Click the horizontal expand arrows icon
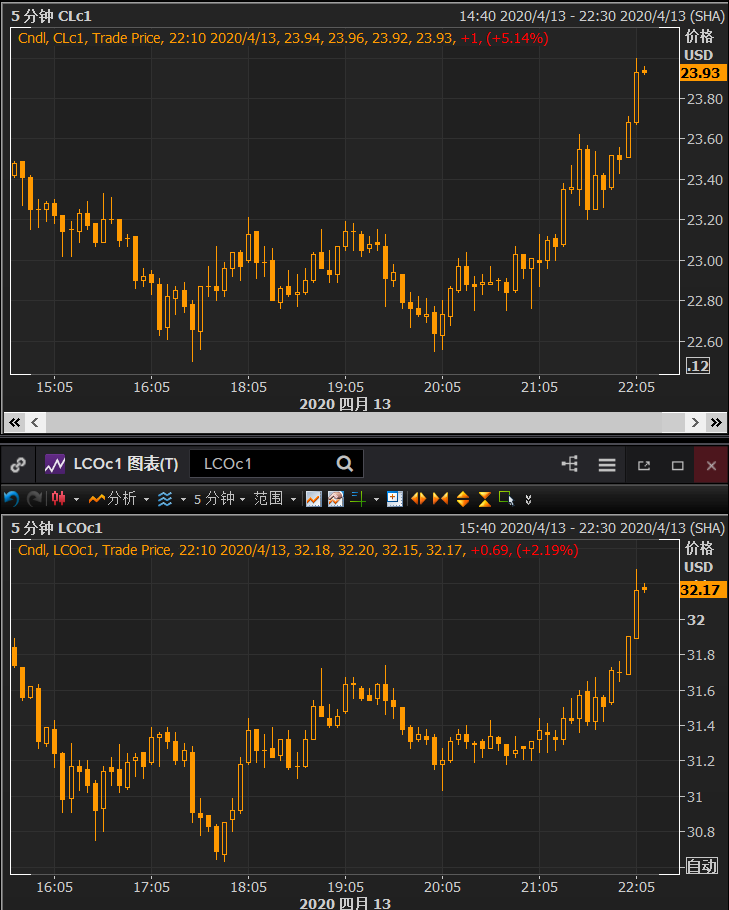 coord(418,498)
